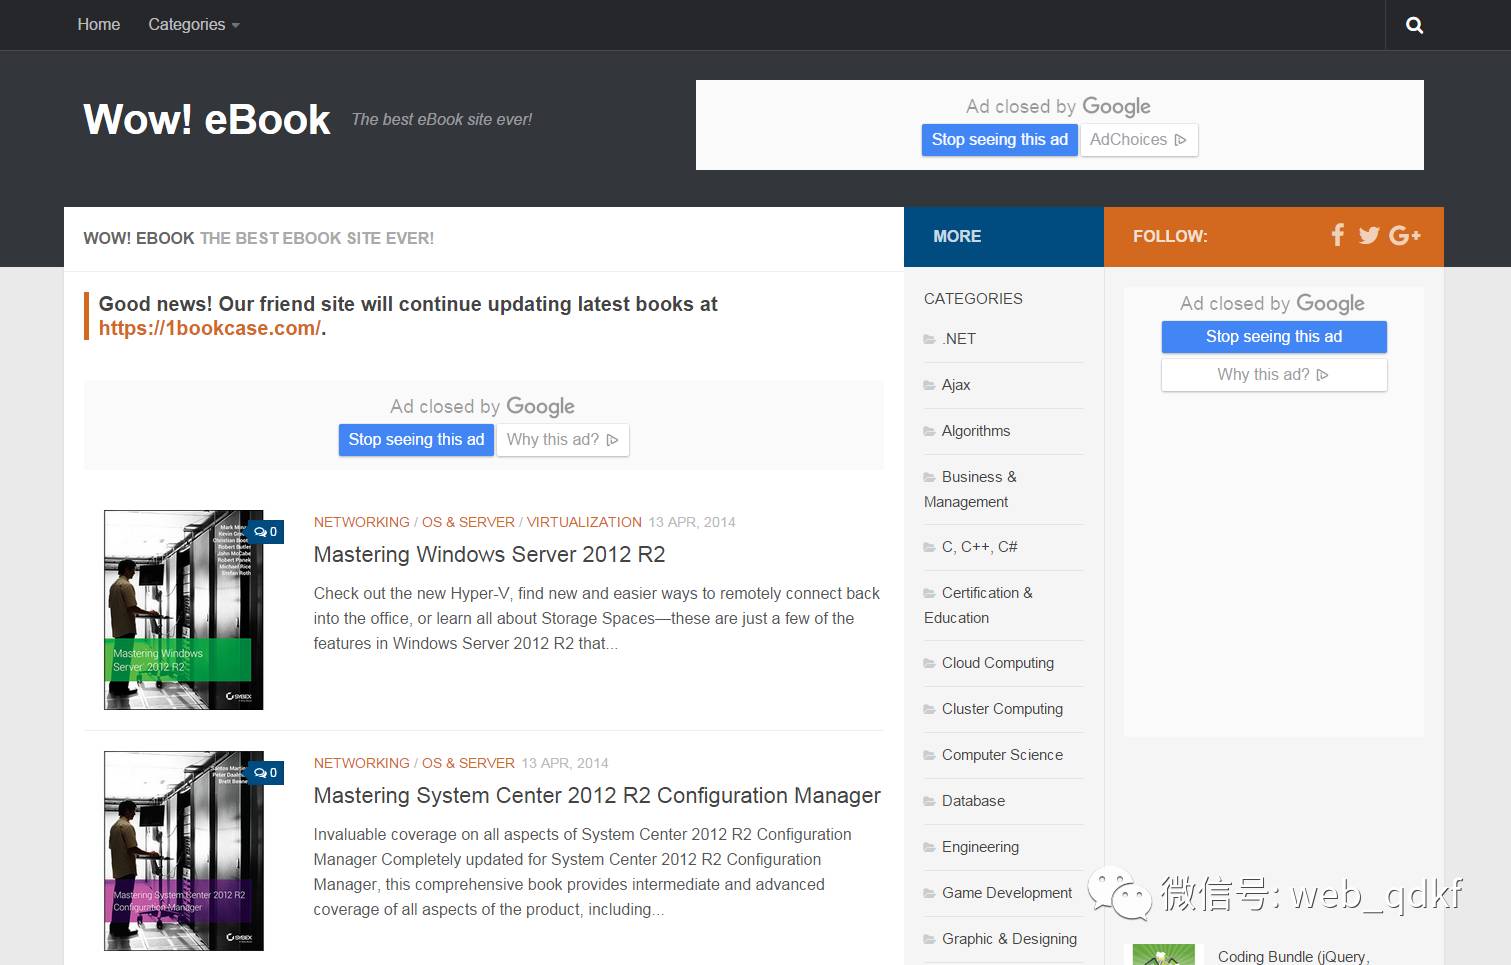Click comment bubble on Windows Server 2012 R2 cover

(x=266, y=532)
